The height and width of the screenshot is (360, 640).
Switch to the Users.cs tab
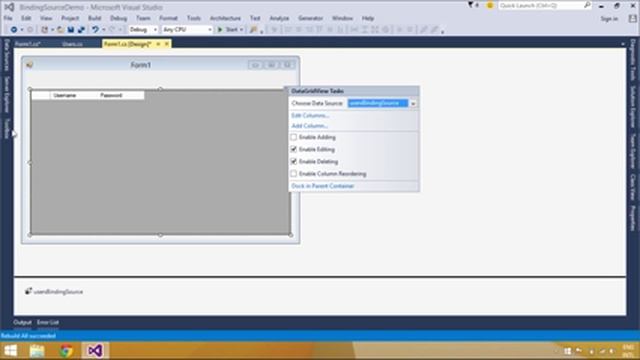pos(72,44)
